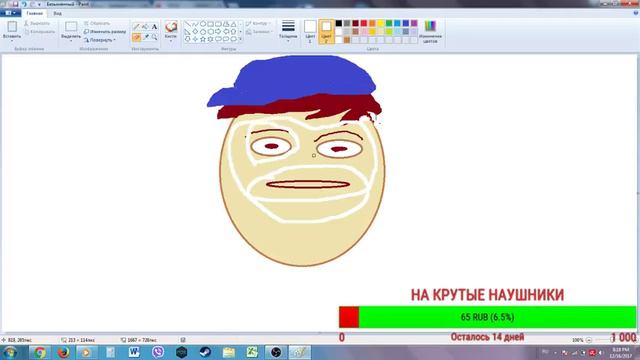
Task: Activate the Color 1 (Цвет 1) box
Action: 310,31
